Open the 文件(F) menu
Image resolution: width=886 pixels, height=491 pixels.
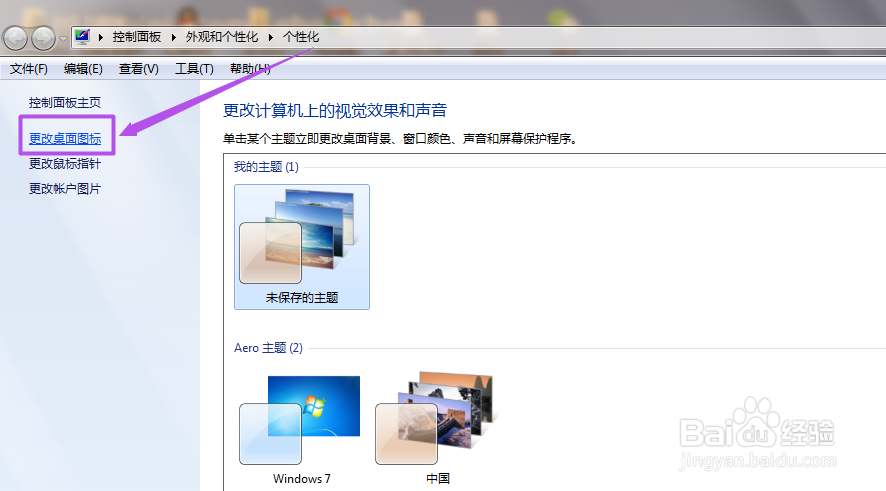click(28, 69)
